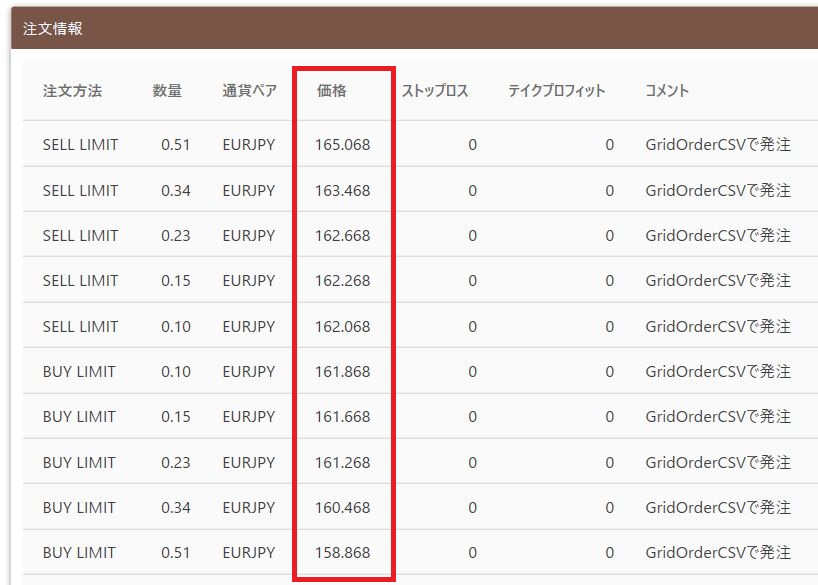Click quantity 0.15 in the 161.668 row
Image resolution: width=818 pixels, height=585 pixels.
point(175,417)
